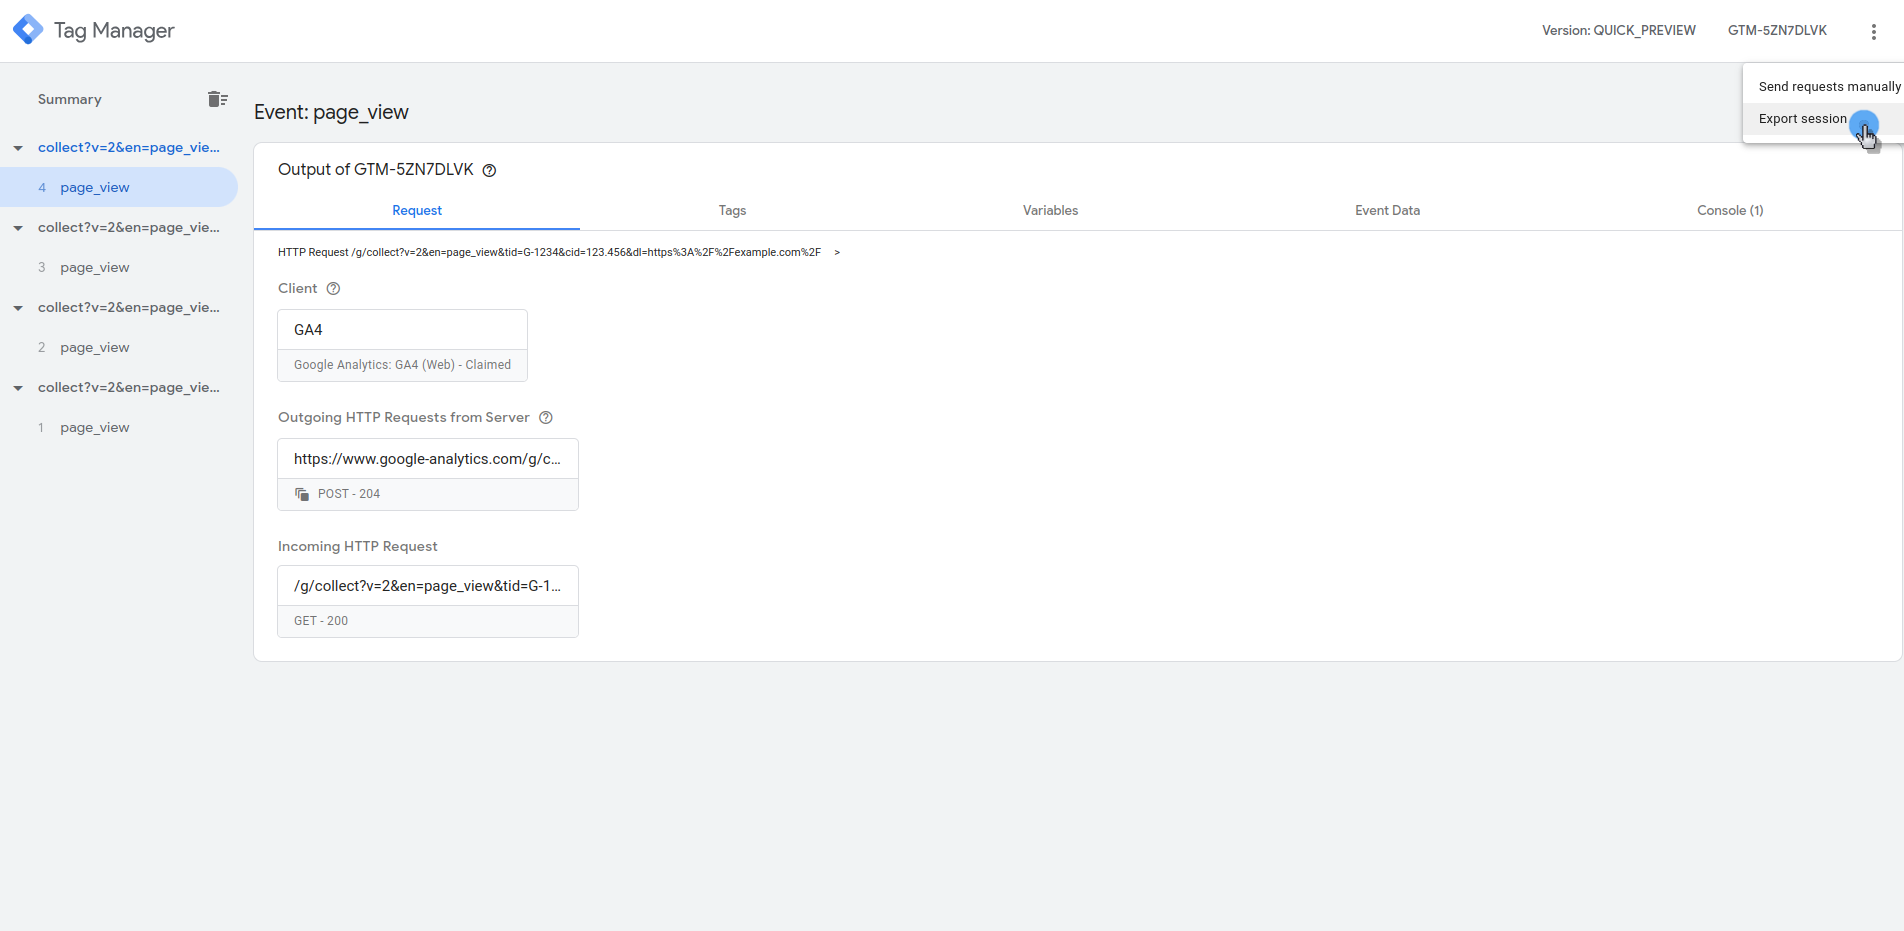The width and height of the screenshot is (1904, 931).
Task: Switch to the Tags tab
Action: click(x=732, y=211)
